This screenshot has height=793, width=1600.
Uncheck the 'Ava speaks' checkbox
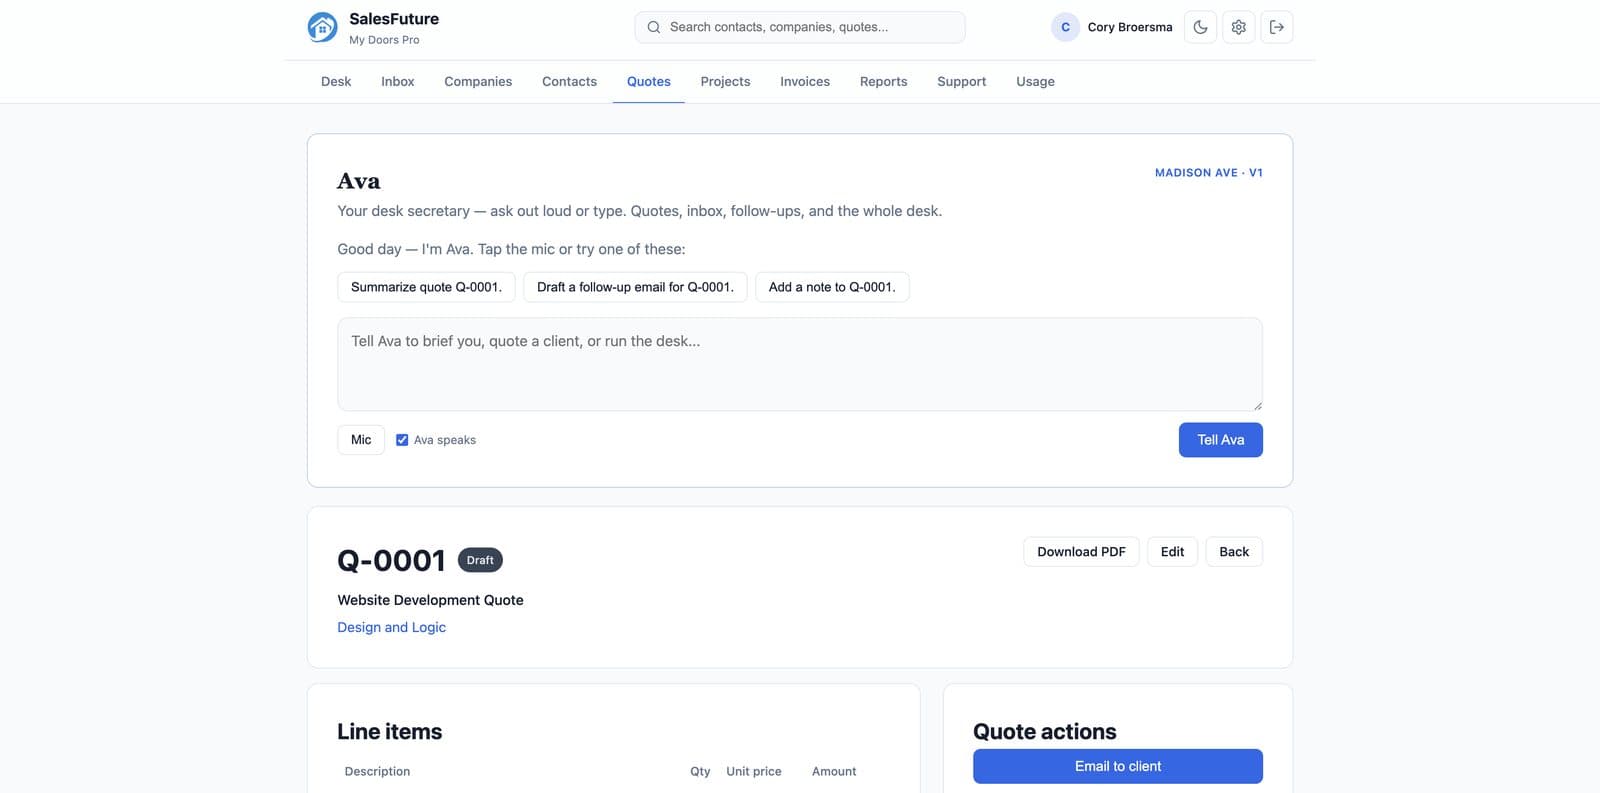coord(402,440)
